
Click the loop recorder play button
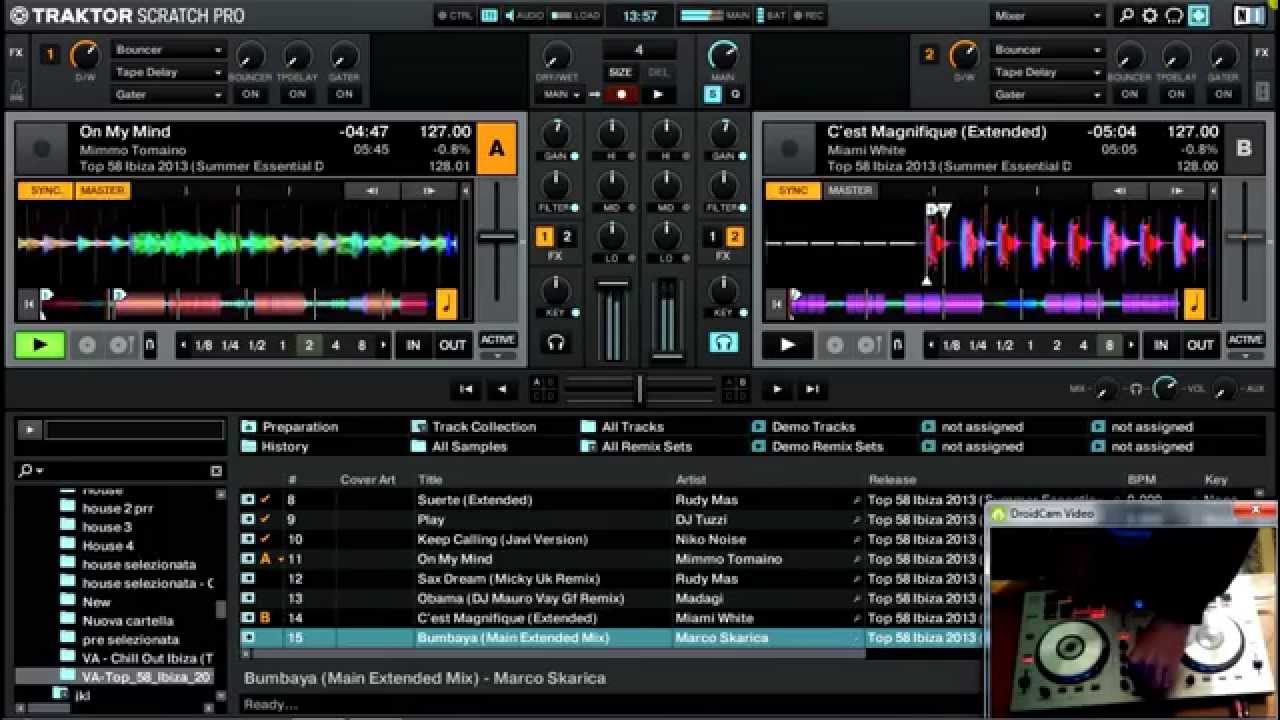tap(658, 94)
